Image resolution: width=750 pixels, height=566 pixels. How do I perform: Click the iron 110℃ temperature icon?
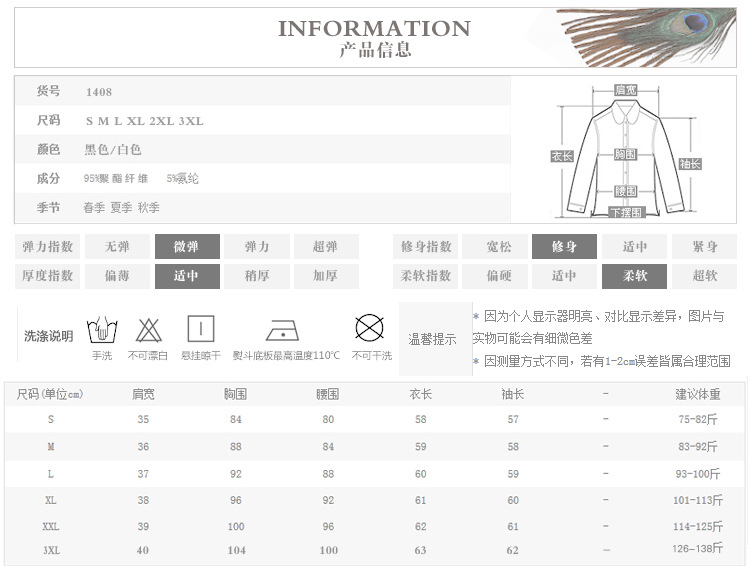pos(282,330)
